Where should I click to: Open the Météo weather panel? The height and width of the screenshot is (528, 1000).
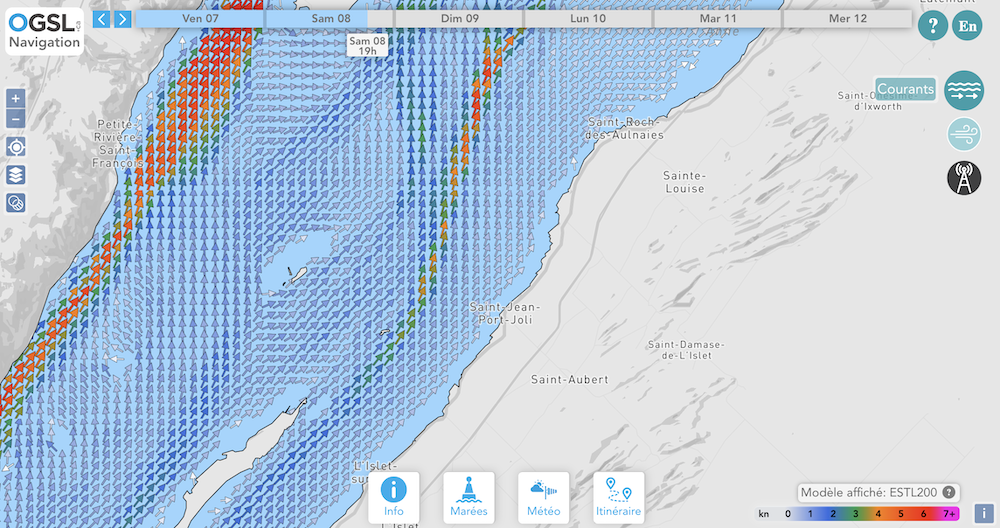click(544, 498)
